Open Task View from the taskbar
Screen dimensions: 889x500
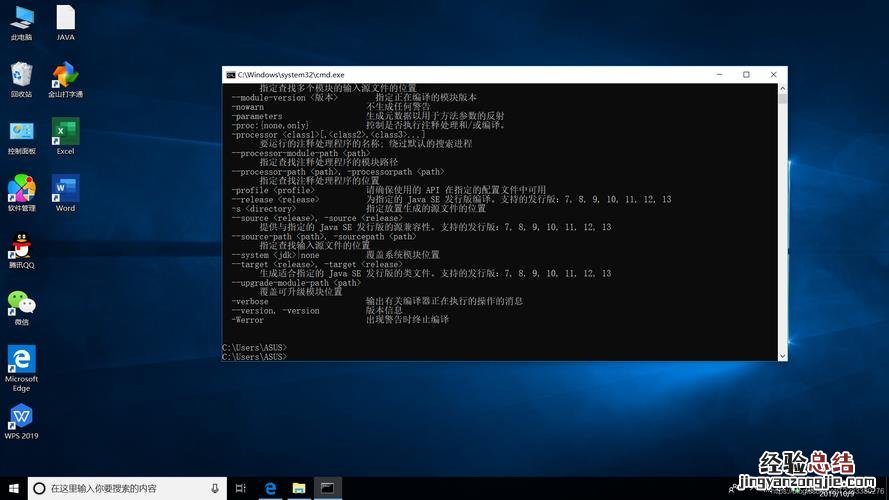point(241,488)
